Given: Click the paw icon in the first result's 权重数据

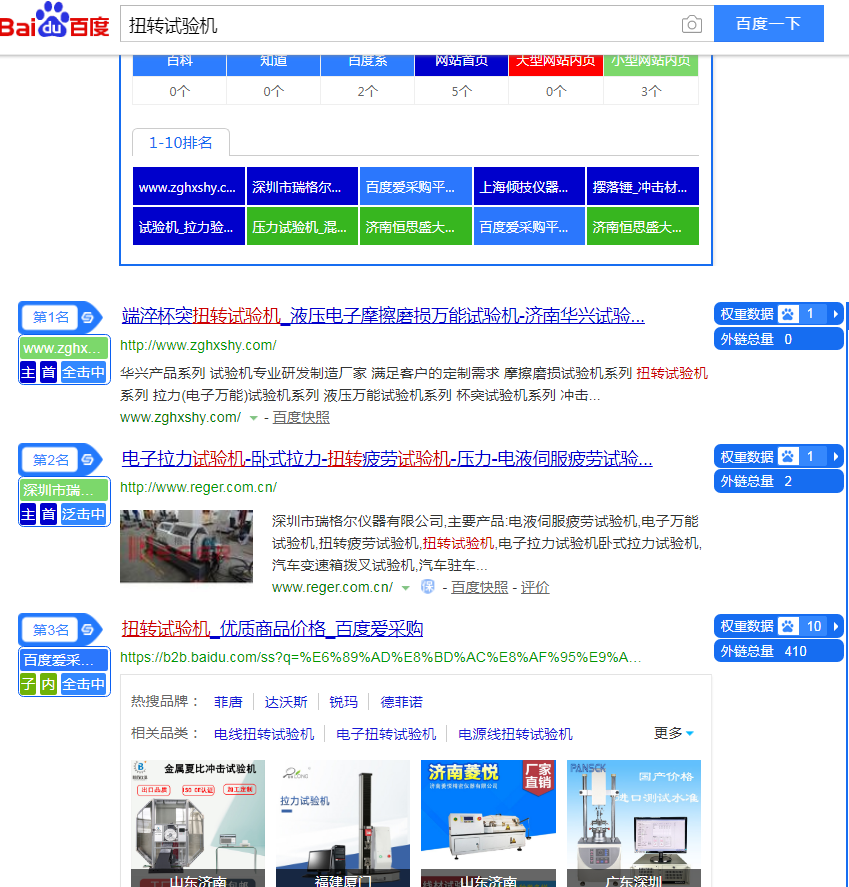Looking at the screenshot, I should click(787, 314).
